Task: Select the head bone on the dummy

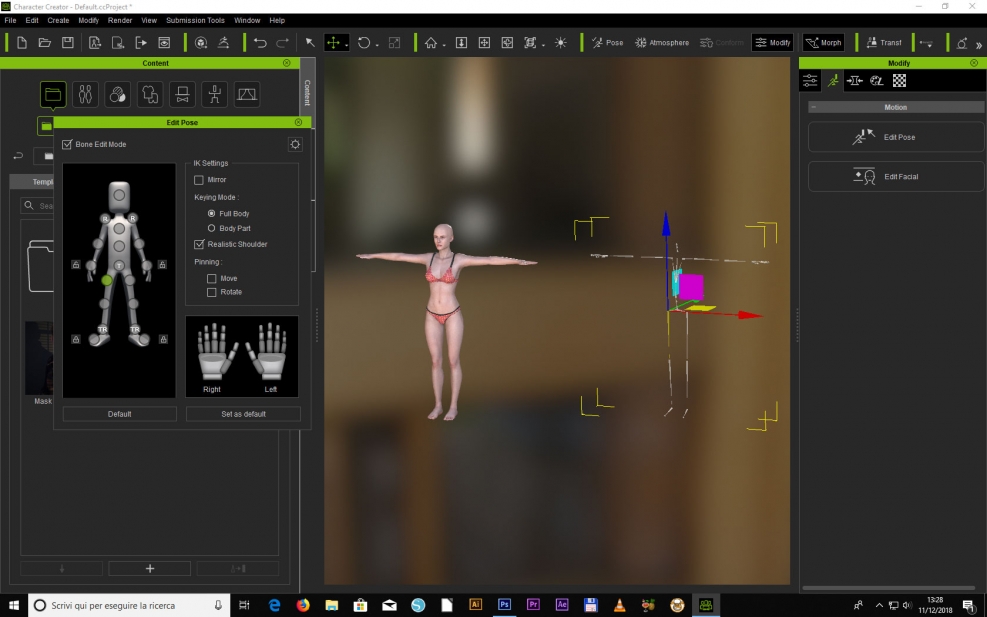Action: click(119, 194)
